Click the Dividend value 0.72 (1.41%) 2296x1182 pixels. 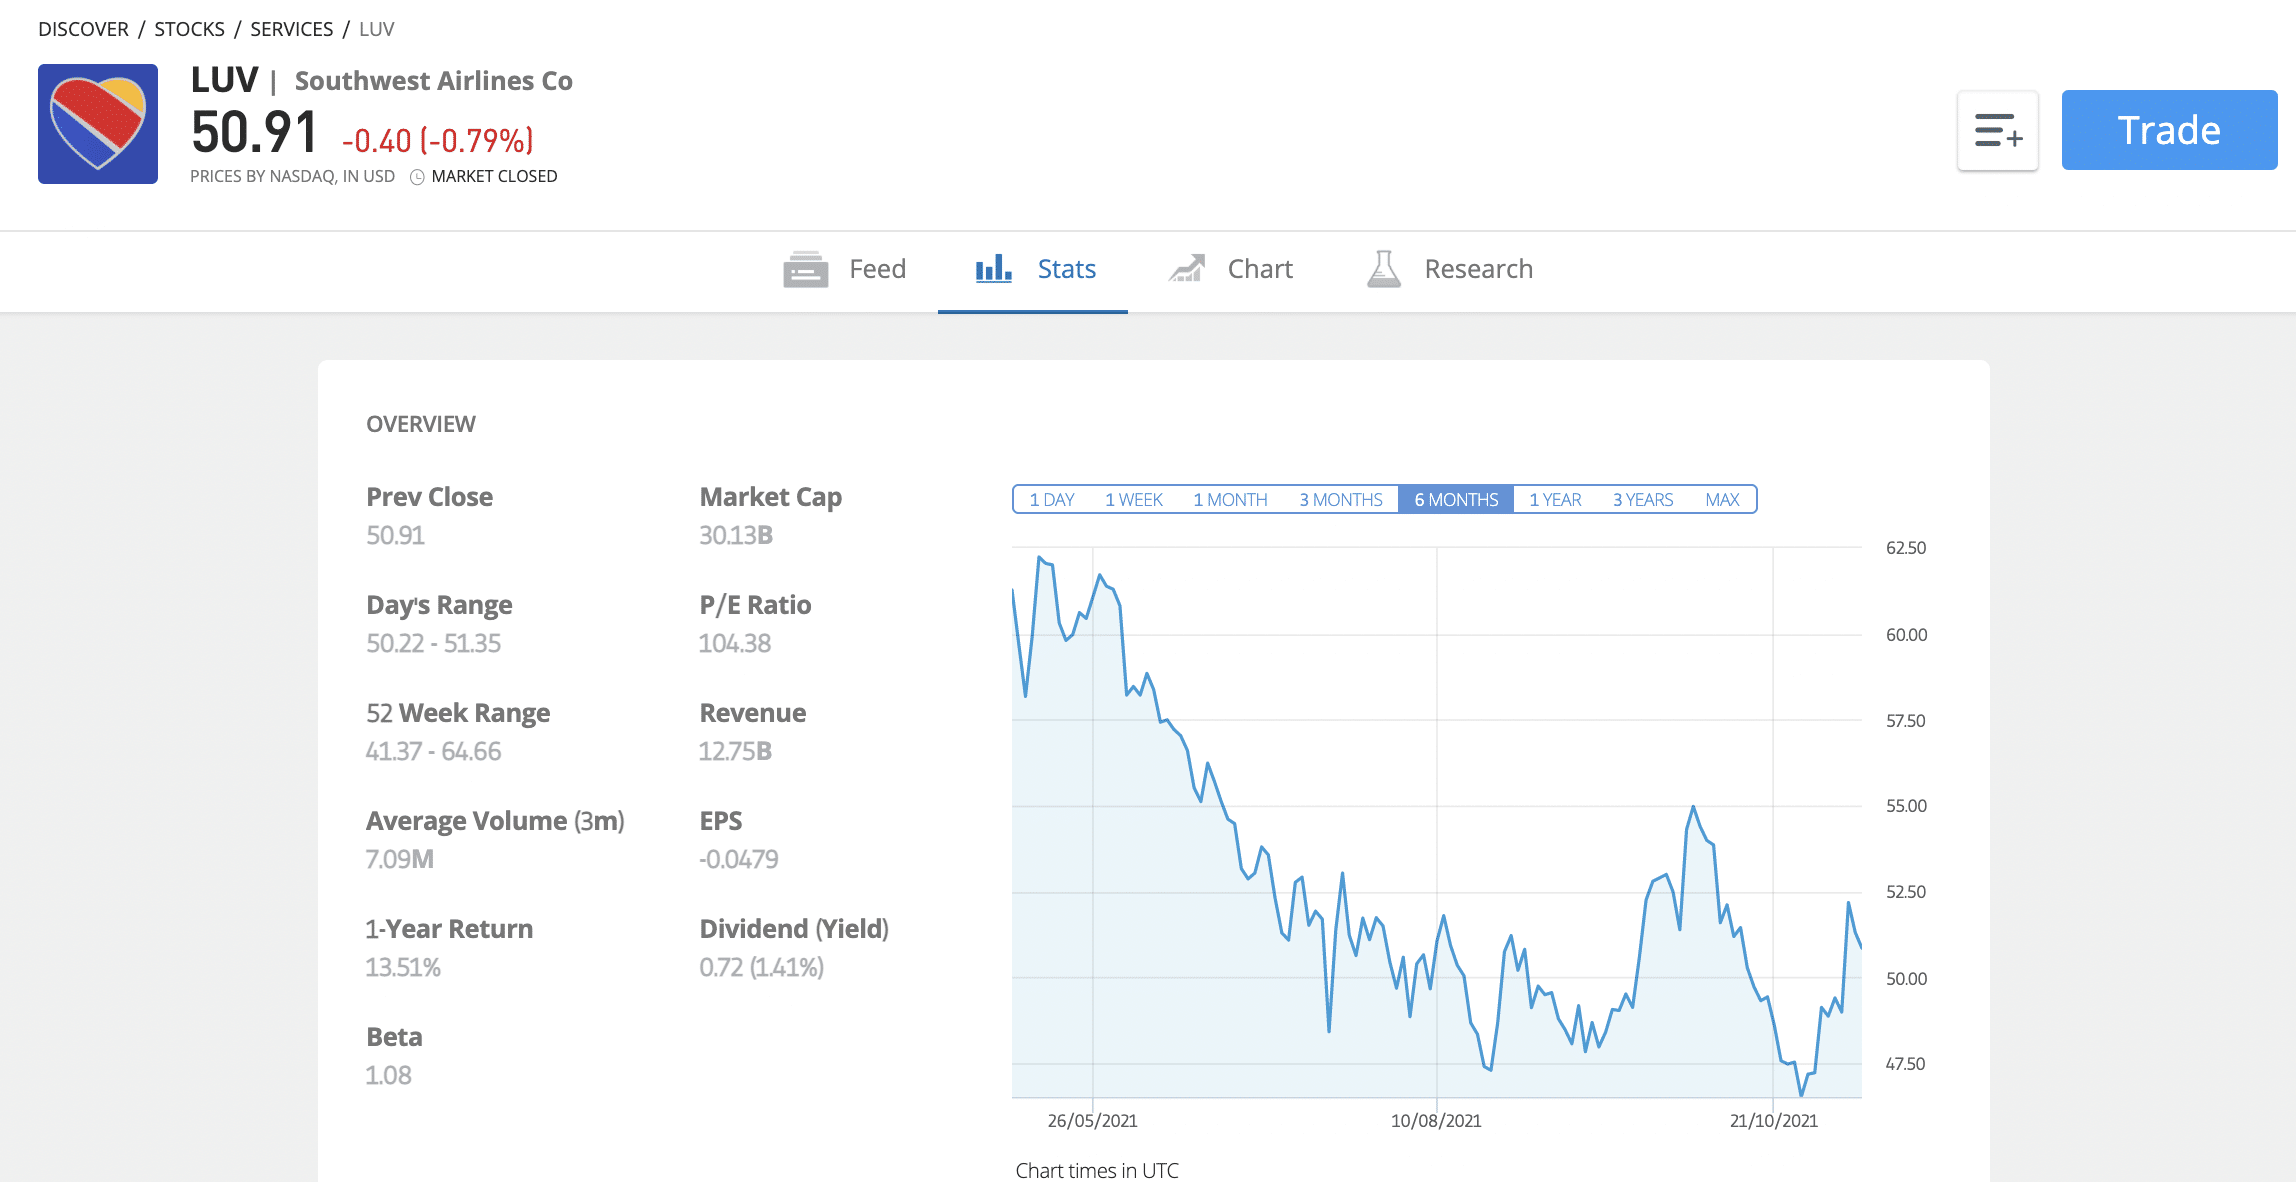[x=761, y=967]
